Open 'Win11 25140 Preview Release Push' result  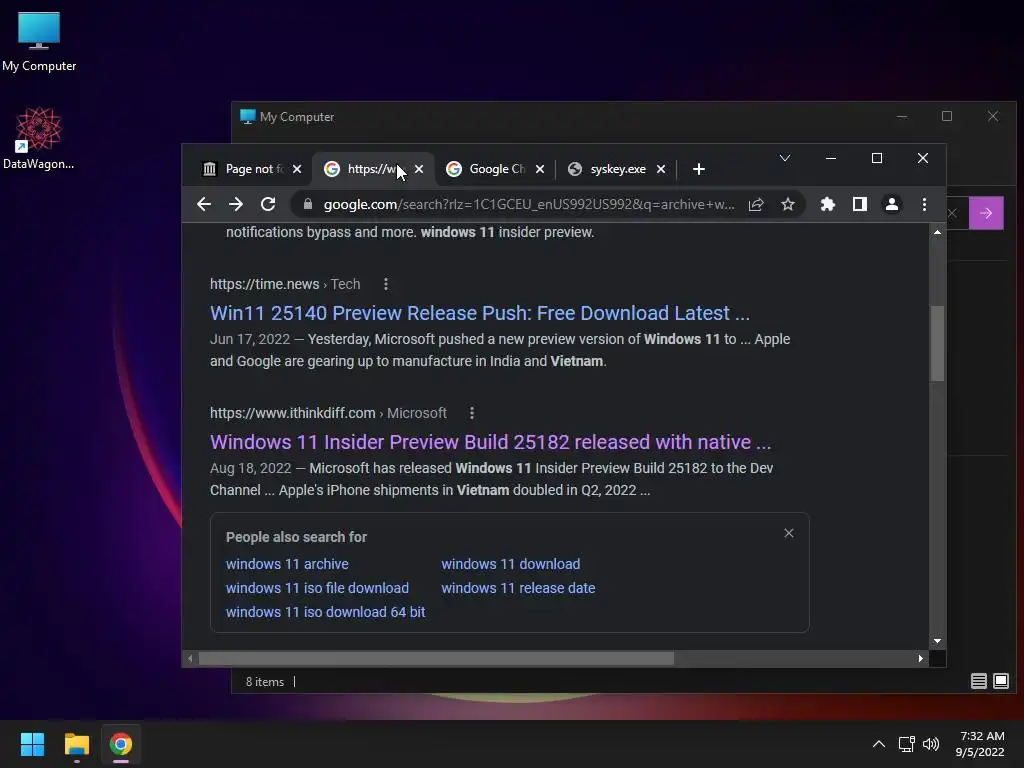pos(479,313)
